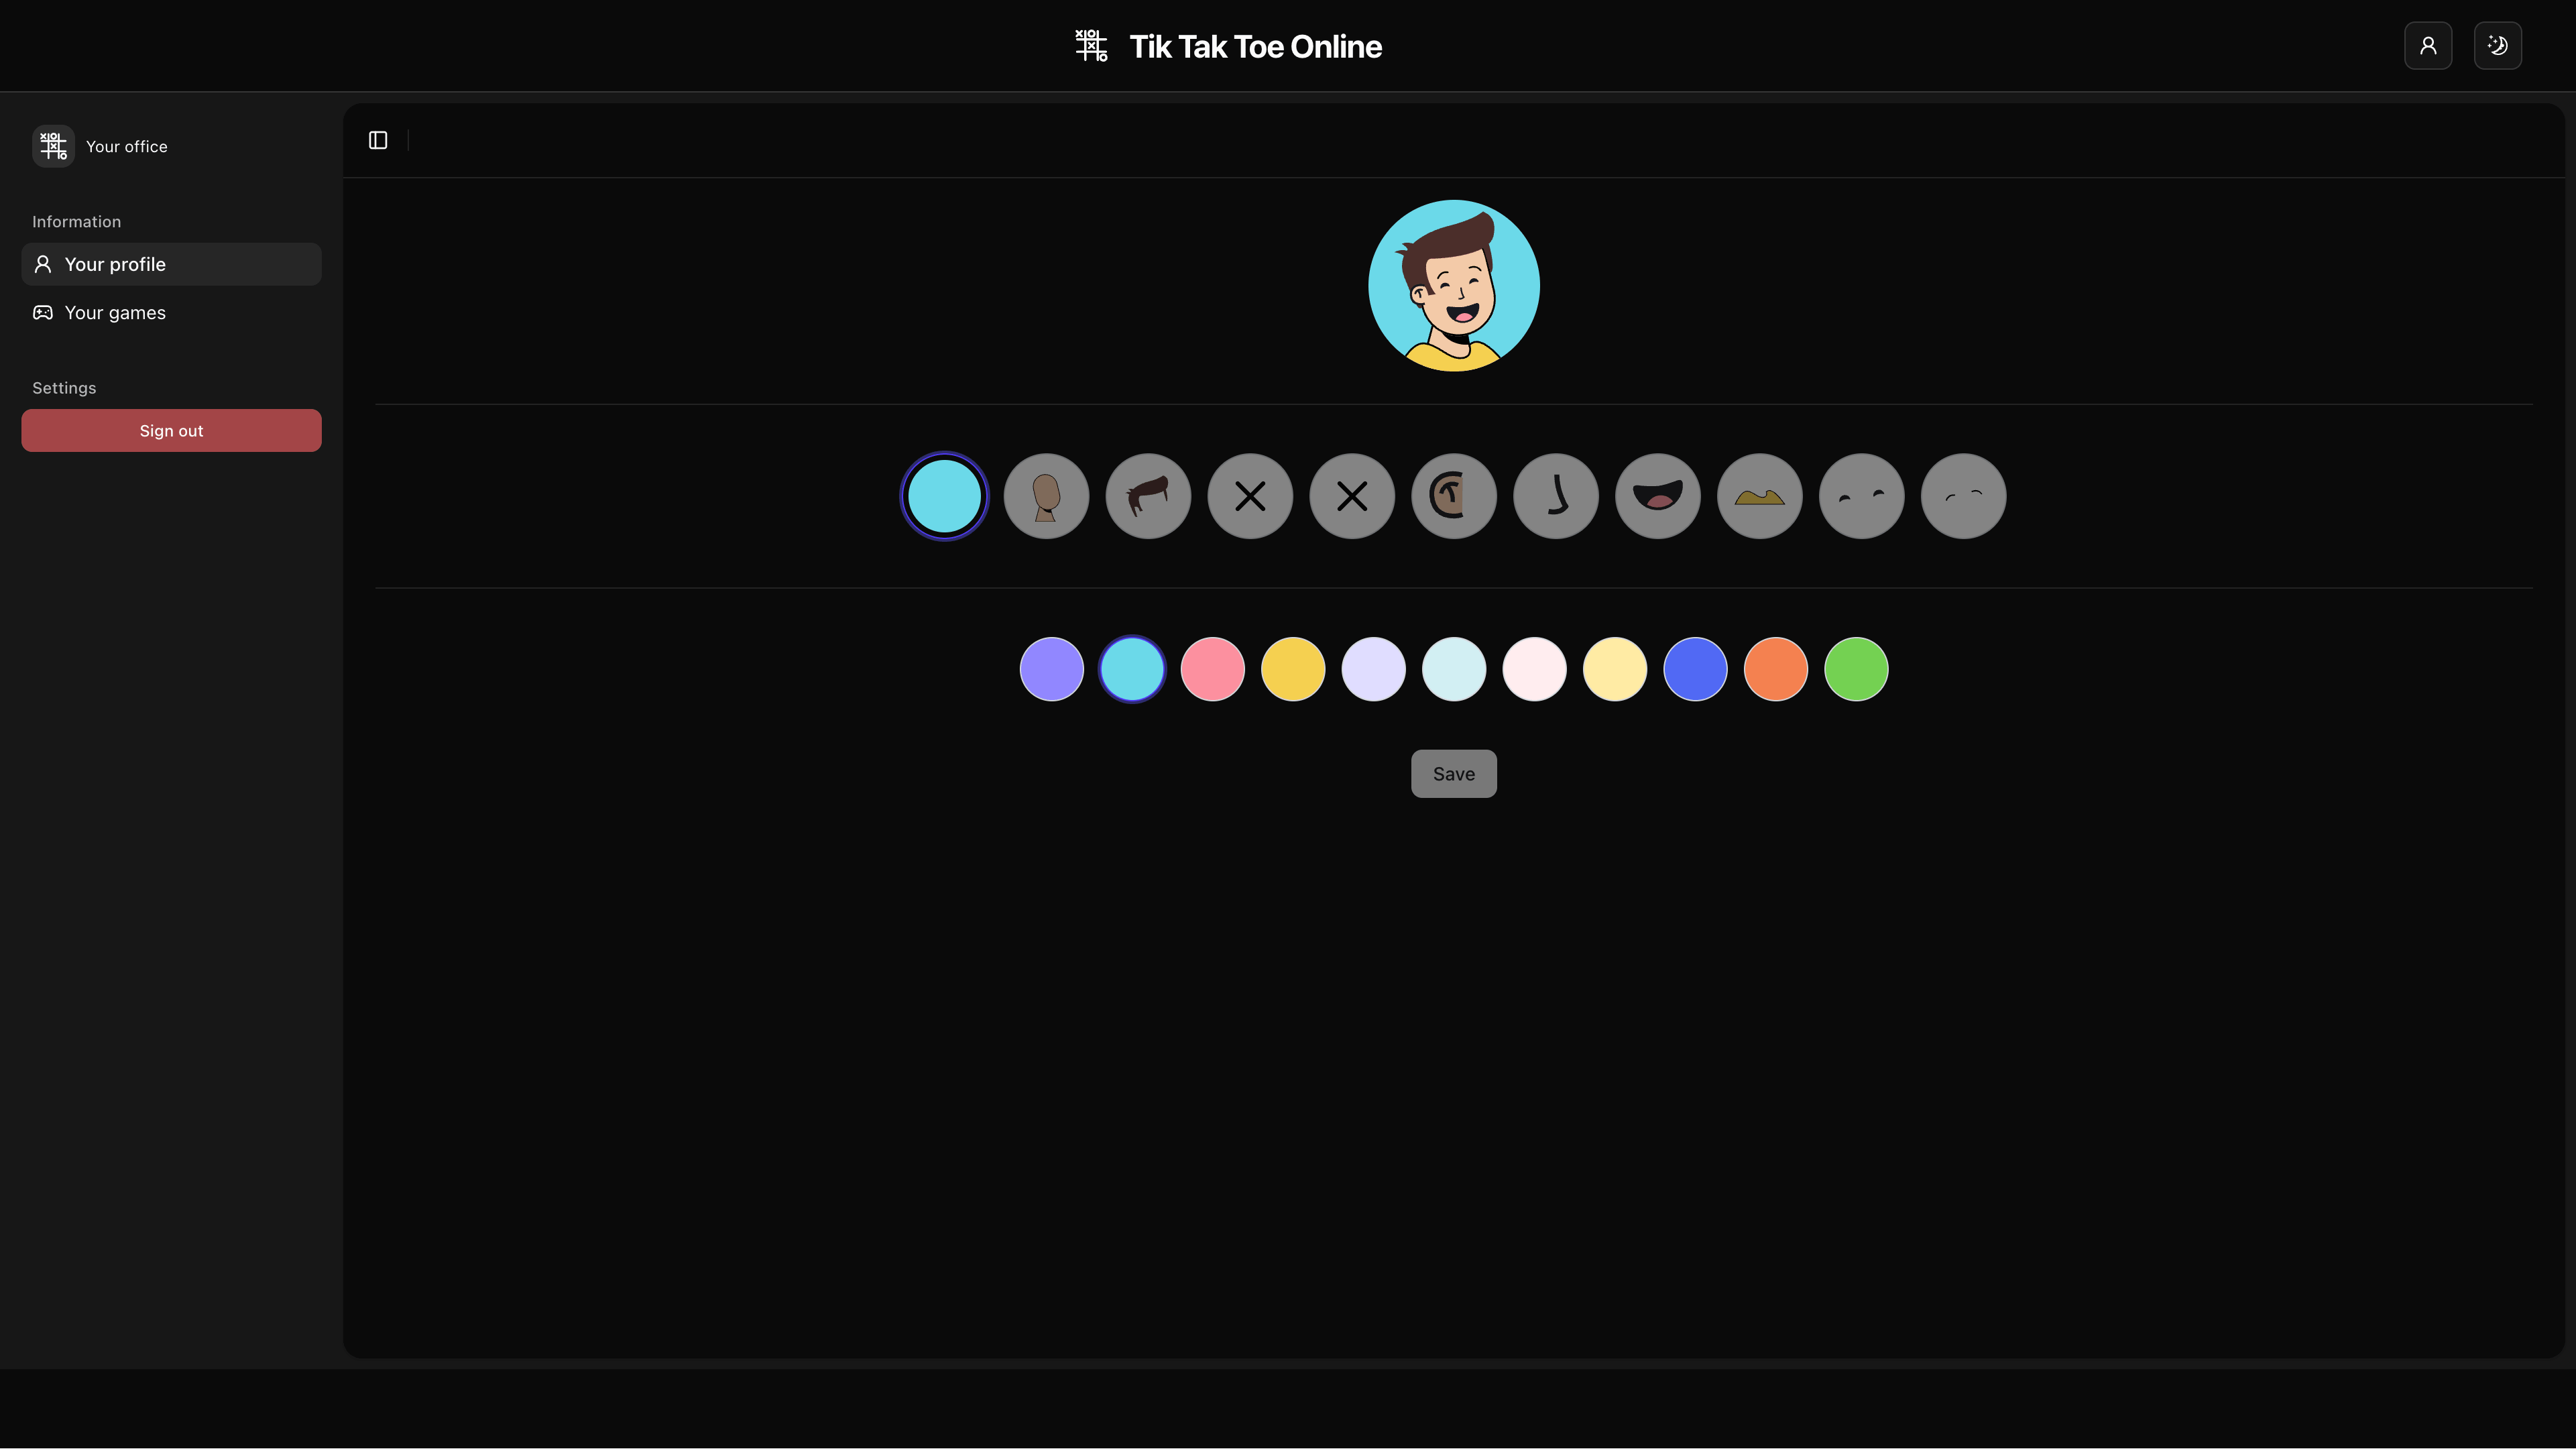
Task: Click the avatar preview image
Action: click(1453, 285)
